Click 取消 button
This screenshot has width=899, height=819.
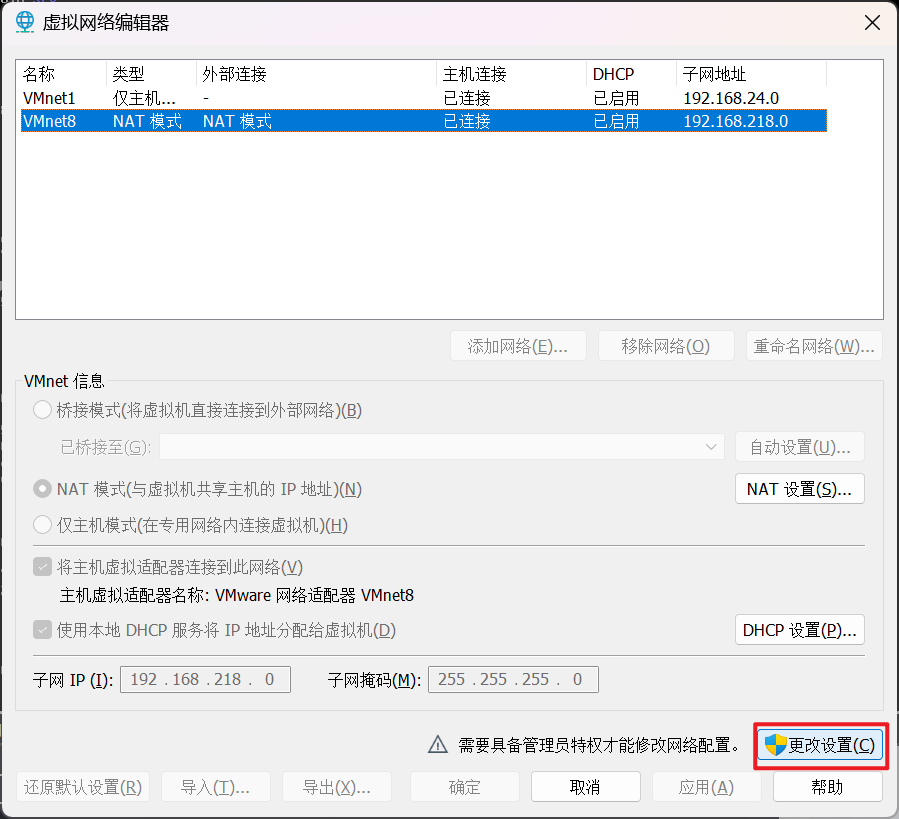[586, 787]
